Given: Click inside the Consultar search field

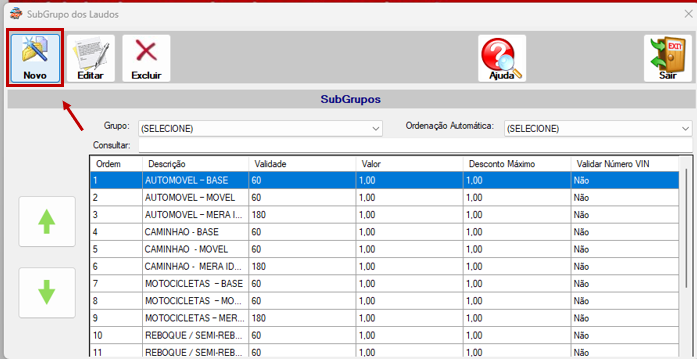Looking at the screenshot, I should pos(415,145).
